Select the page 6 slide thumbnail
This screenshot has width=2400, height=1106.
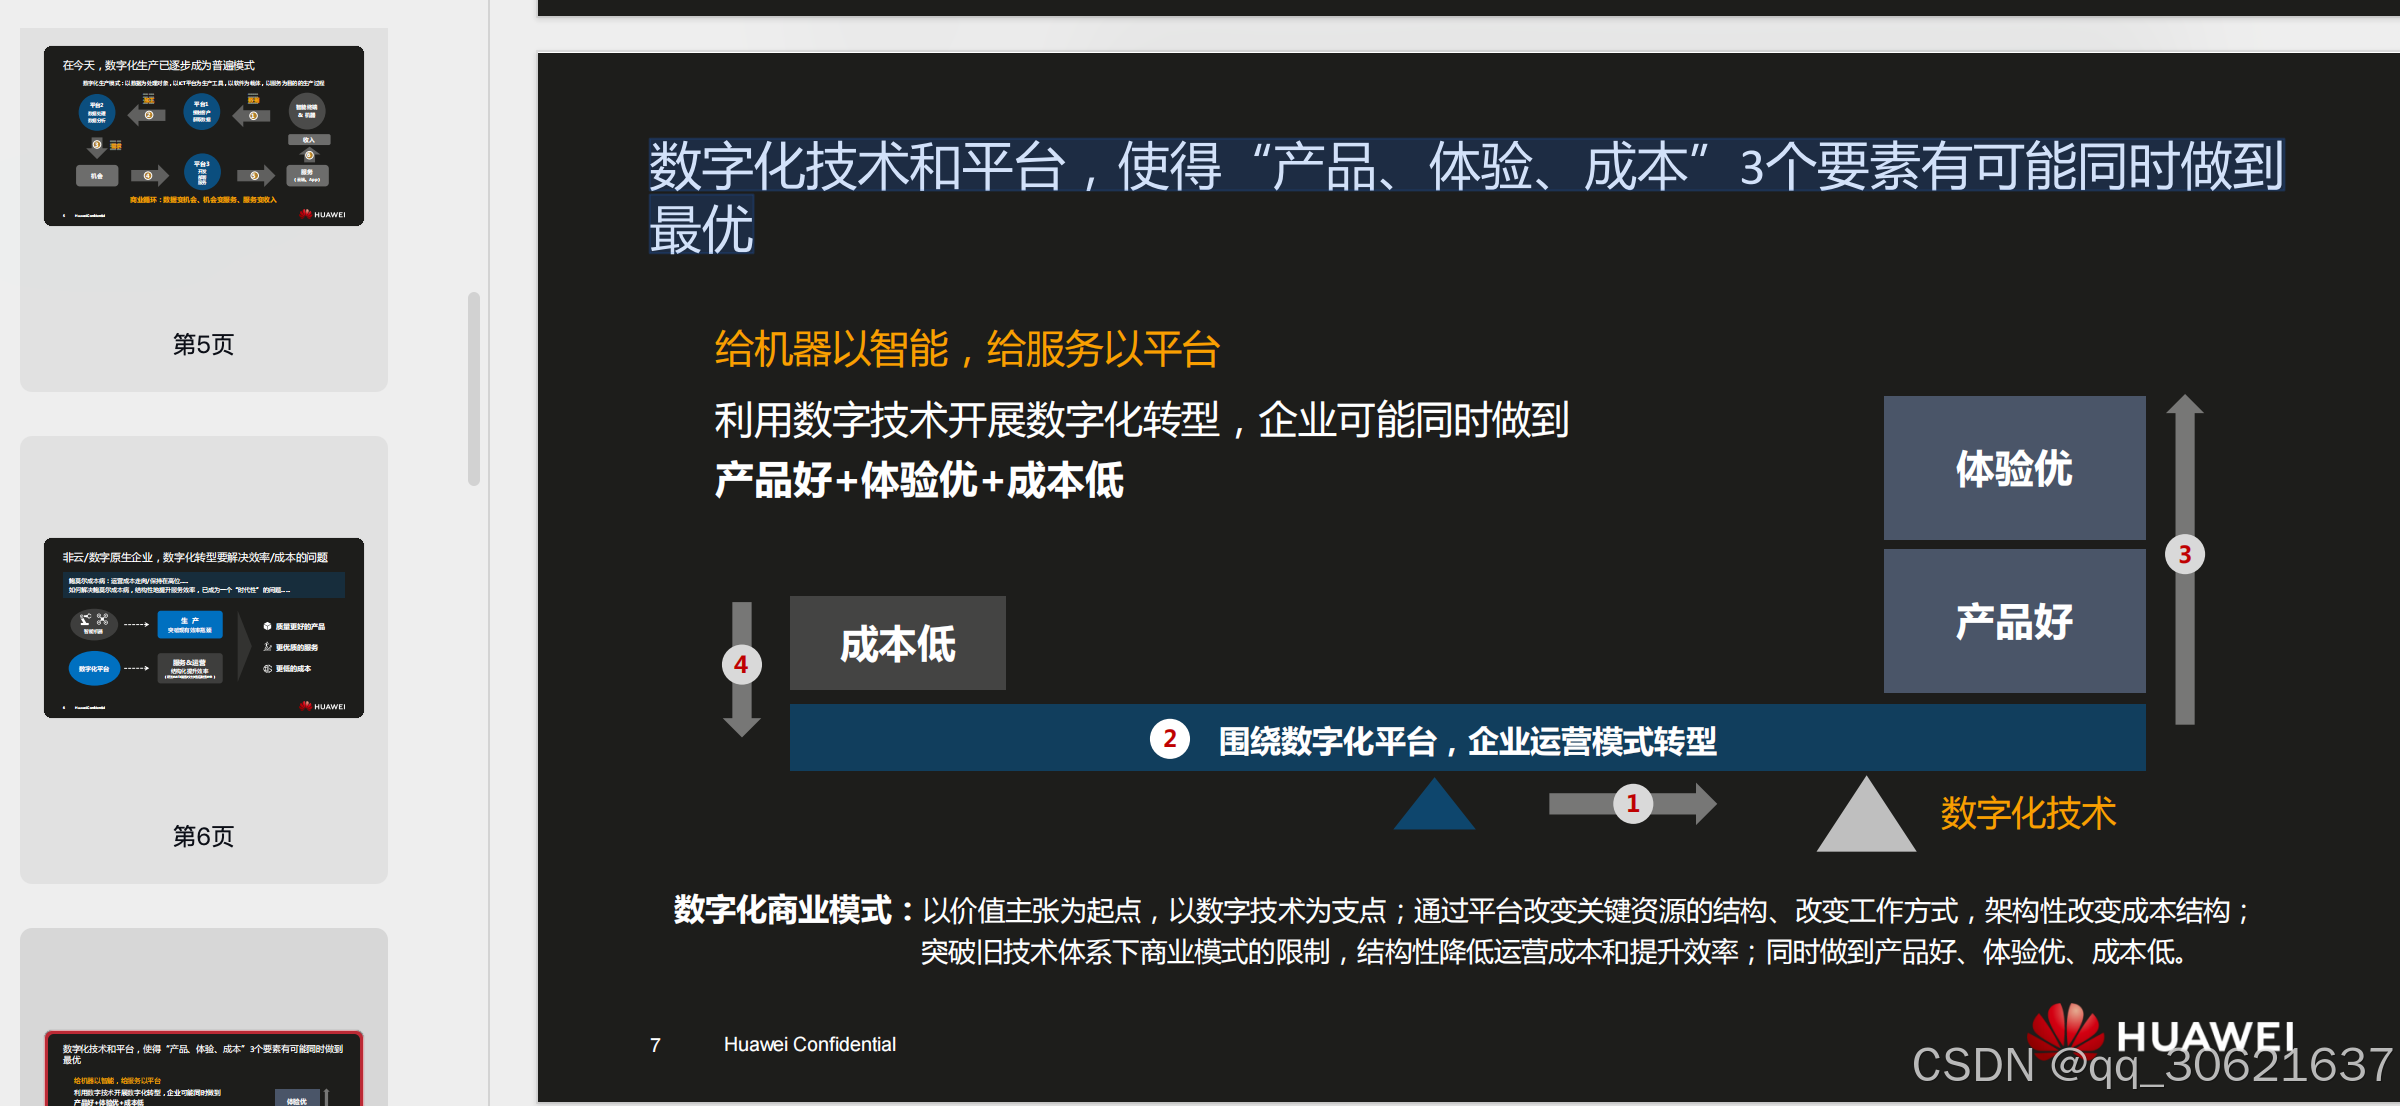coord(204,628)
